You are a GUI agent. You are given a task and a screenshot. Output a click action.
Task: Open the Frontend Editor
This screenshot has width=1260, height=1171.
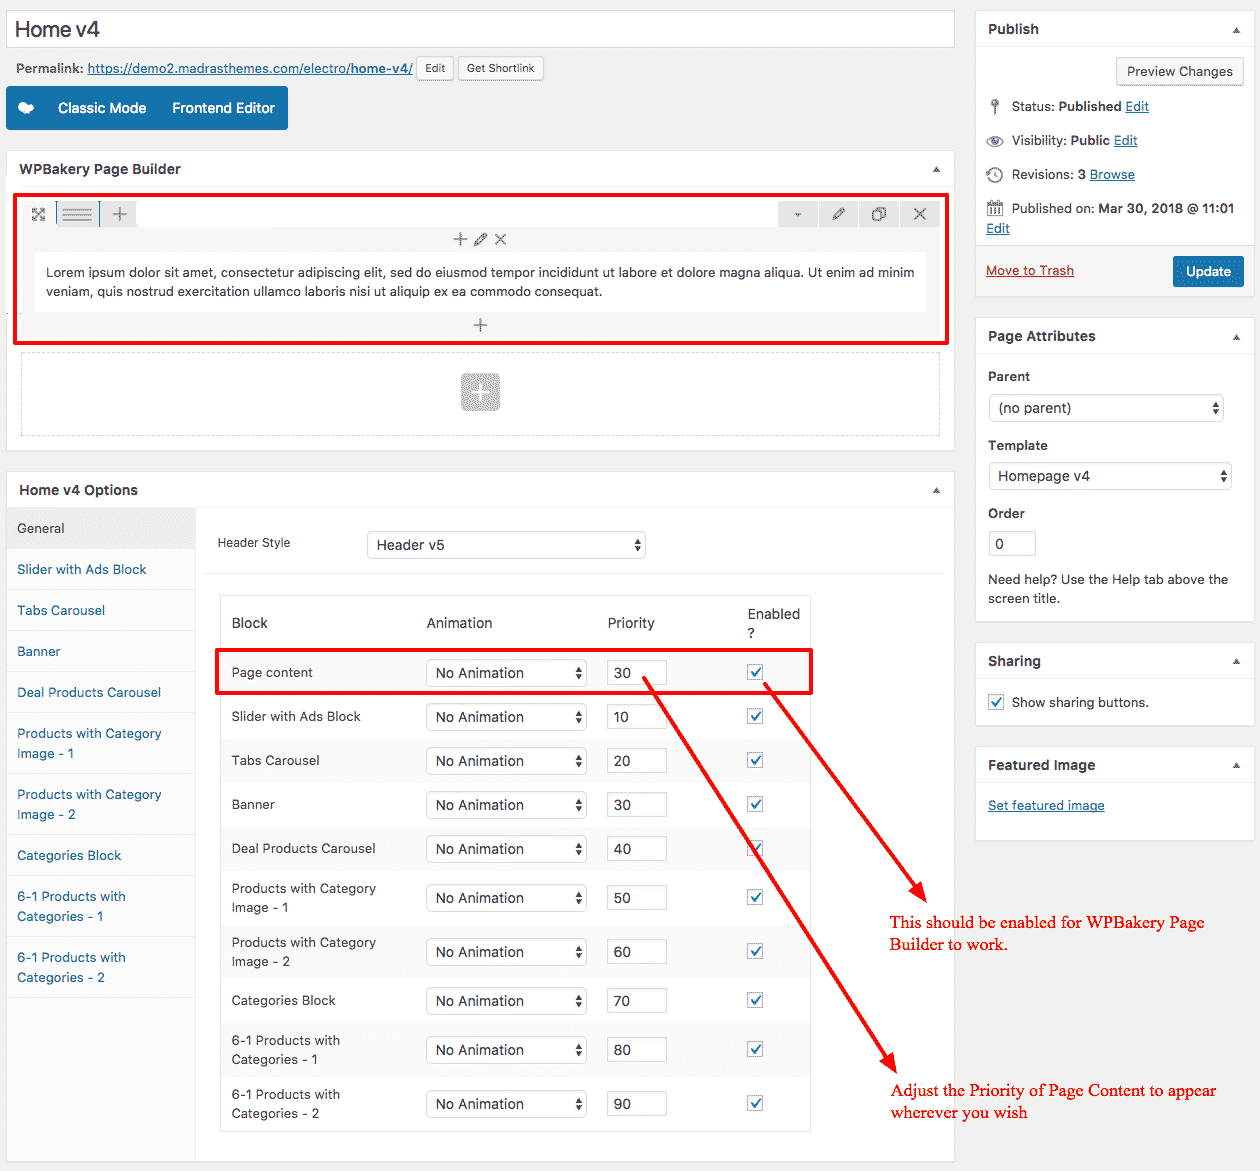point(223,108)
